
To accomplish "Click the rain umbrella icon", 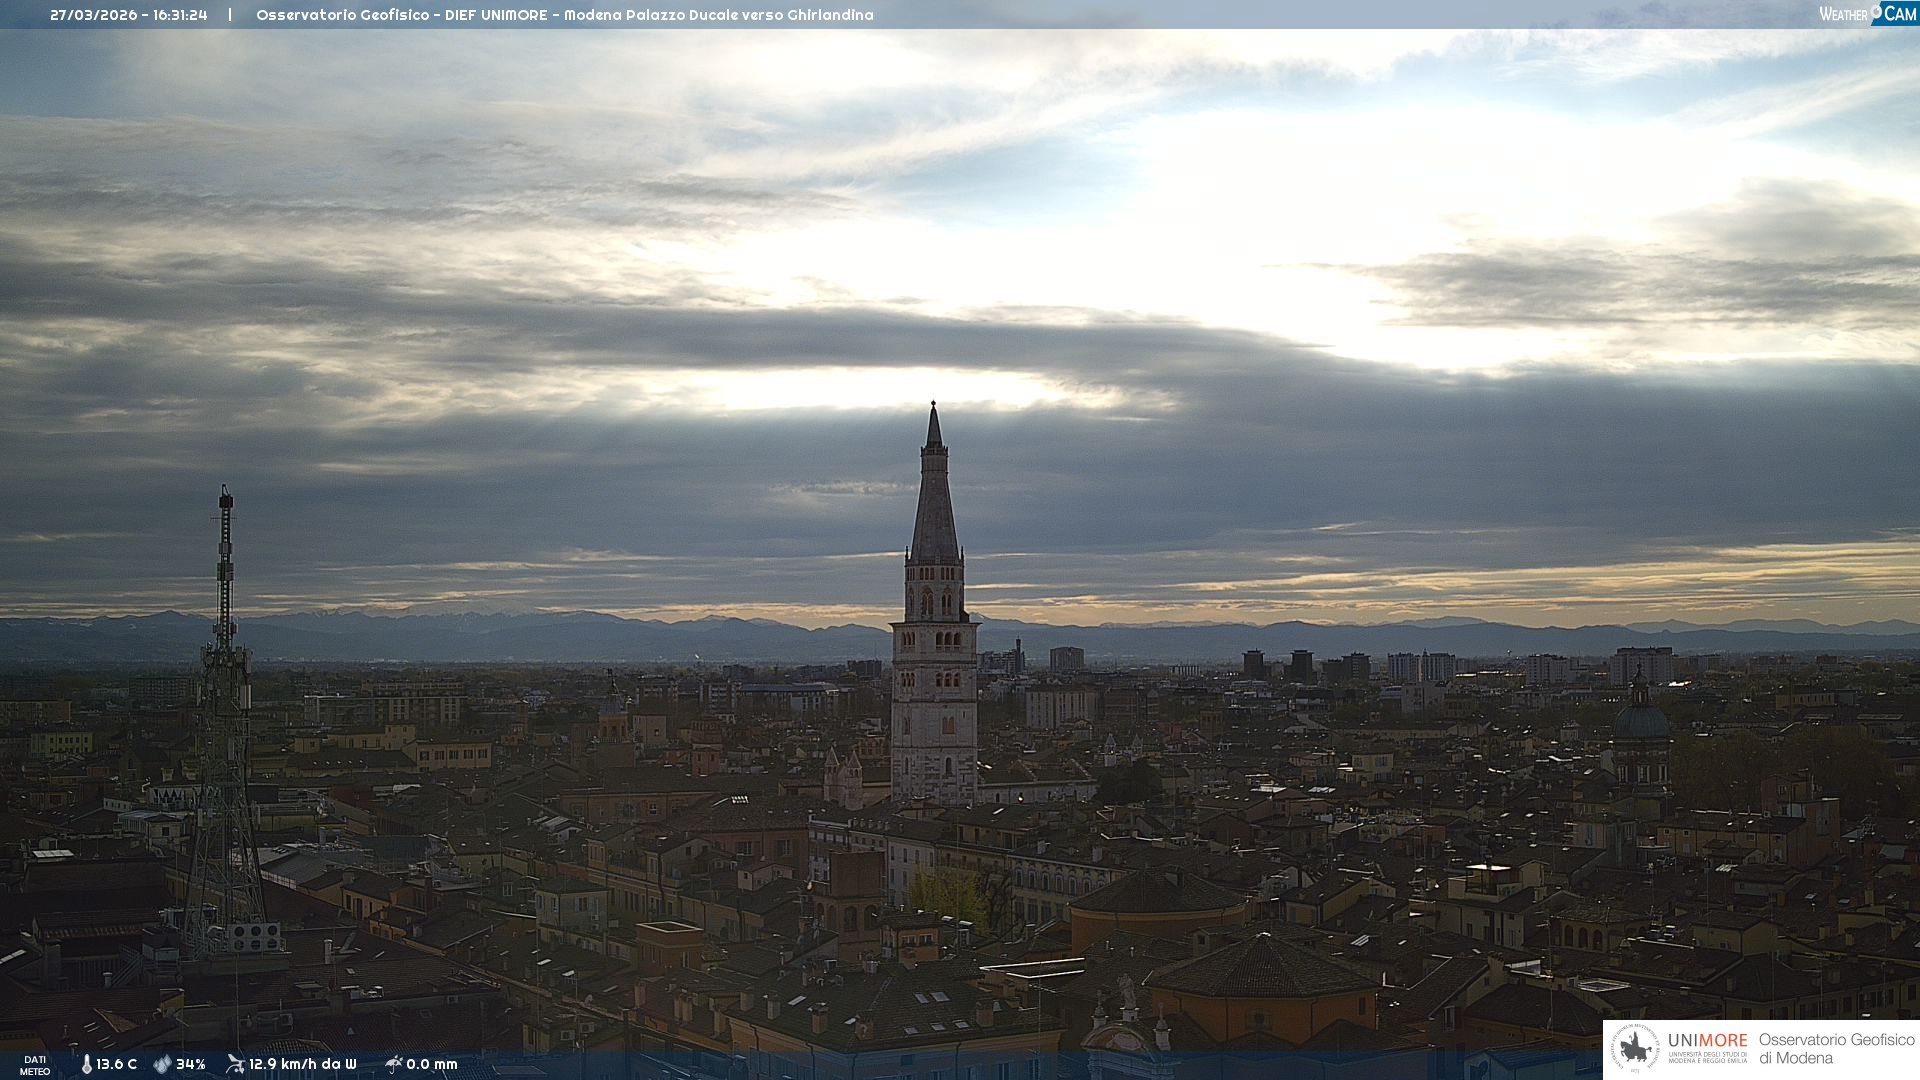I will (393, 1064).
